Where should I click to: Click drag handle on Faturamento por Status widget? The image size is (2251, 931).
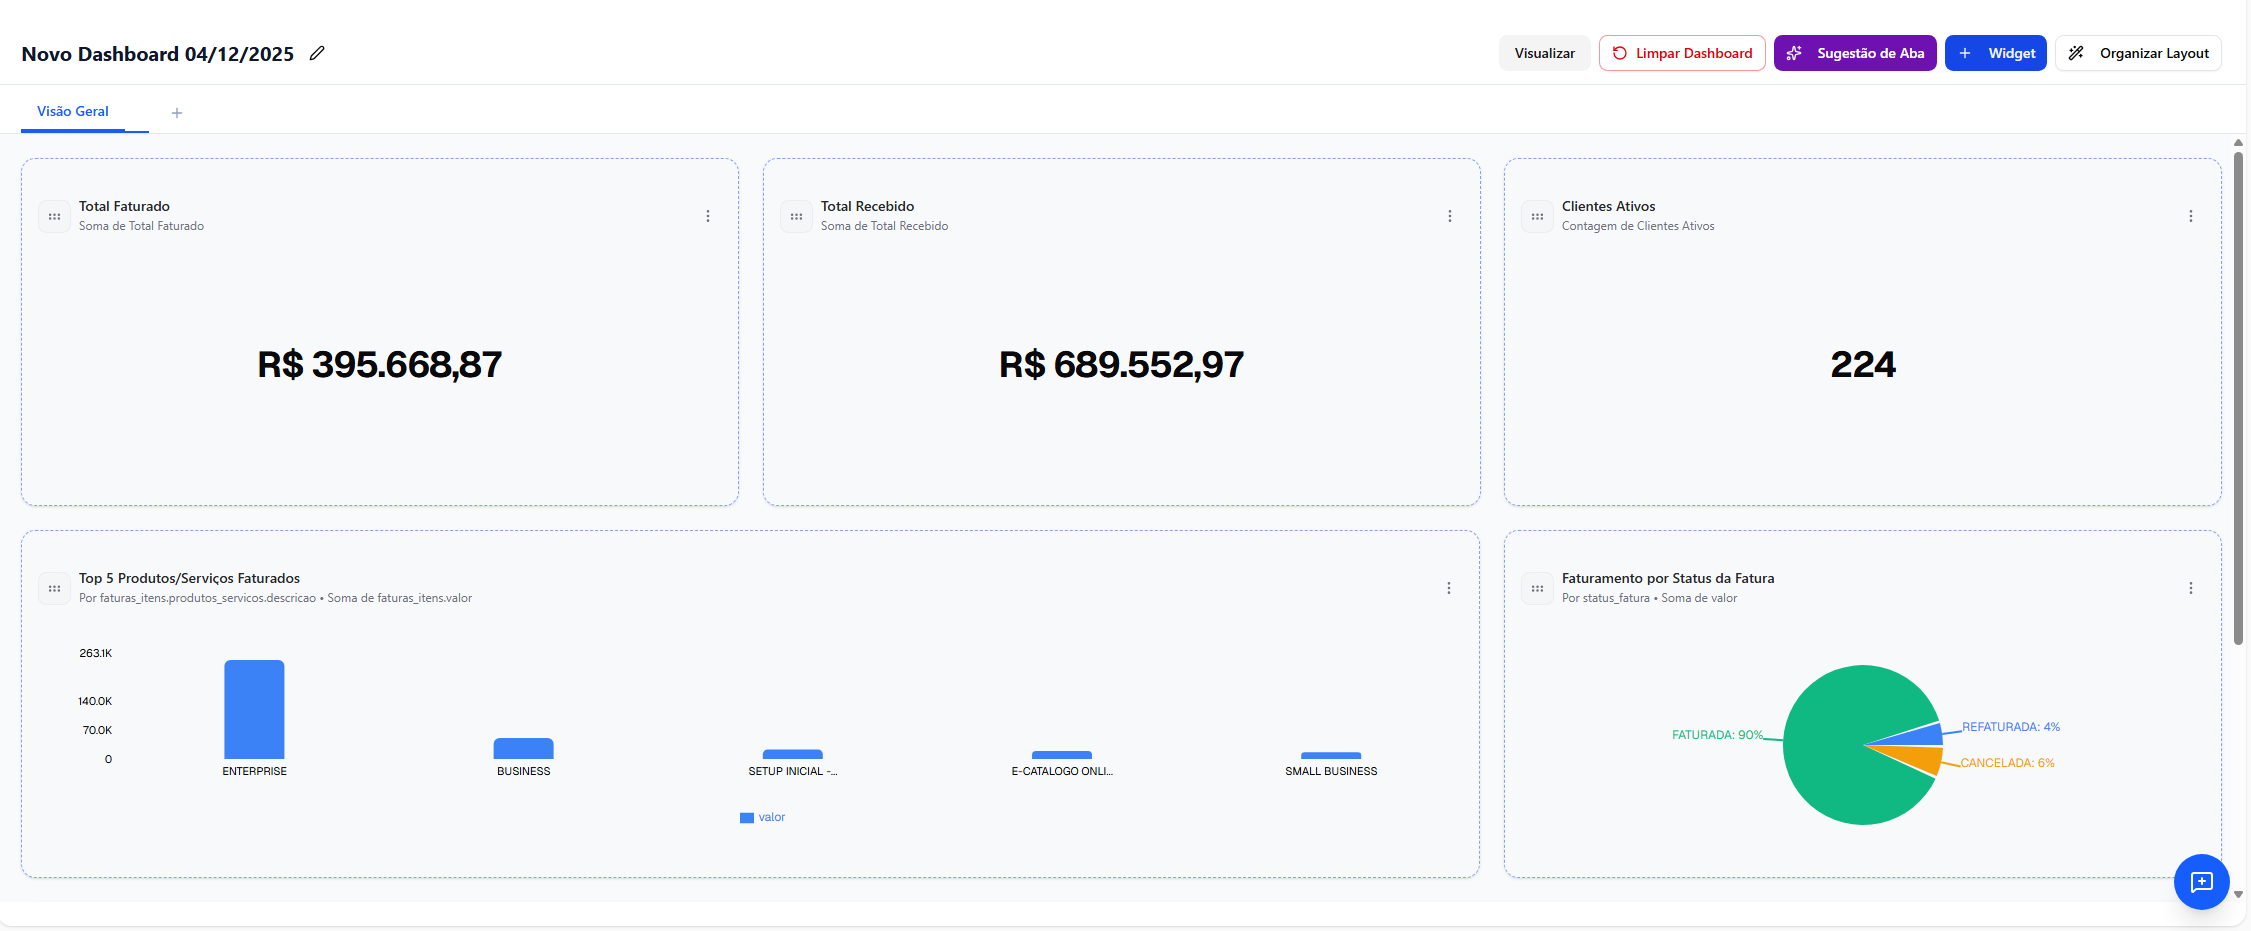tap(1537, 588)
